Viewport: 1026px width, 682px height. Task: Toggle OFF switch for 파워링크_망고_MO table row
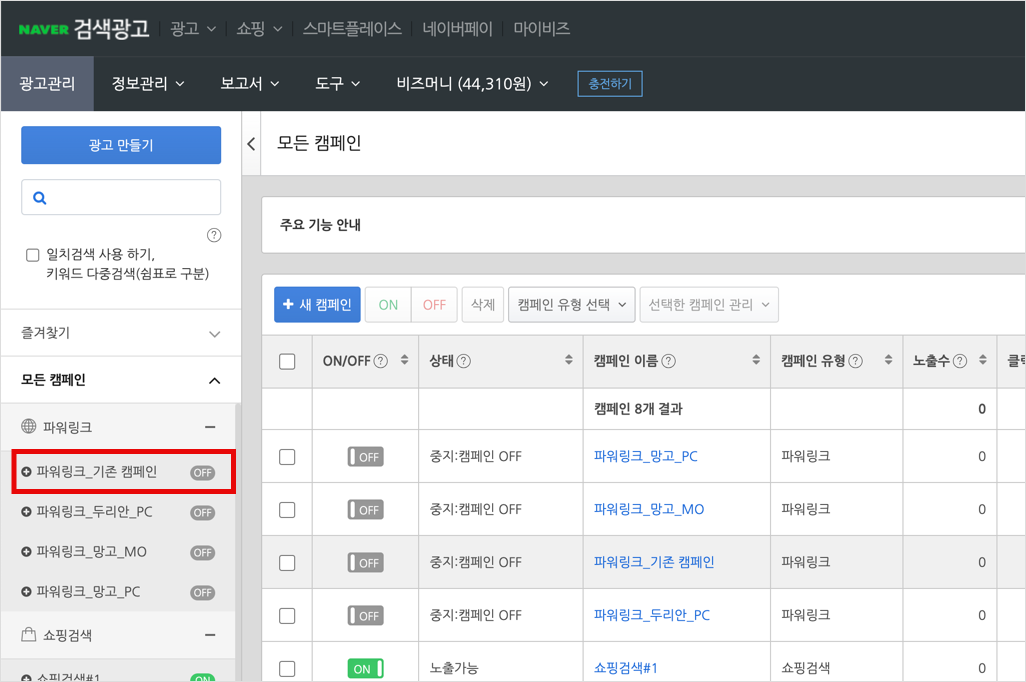tap(366, 510)
